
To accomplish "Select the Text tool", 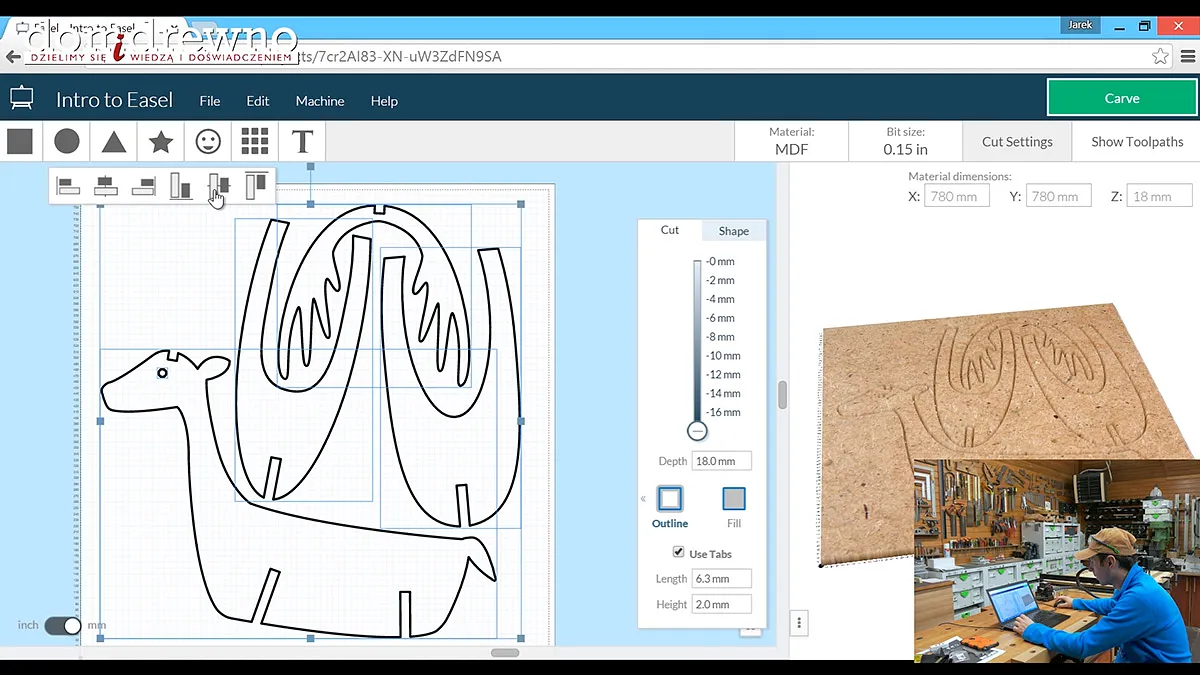I will [302, 141].
